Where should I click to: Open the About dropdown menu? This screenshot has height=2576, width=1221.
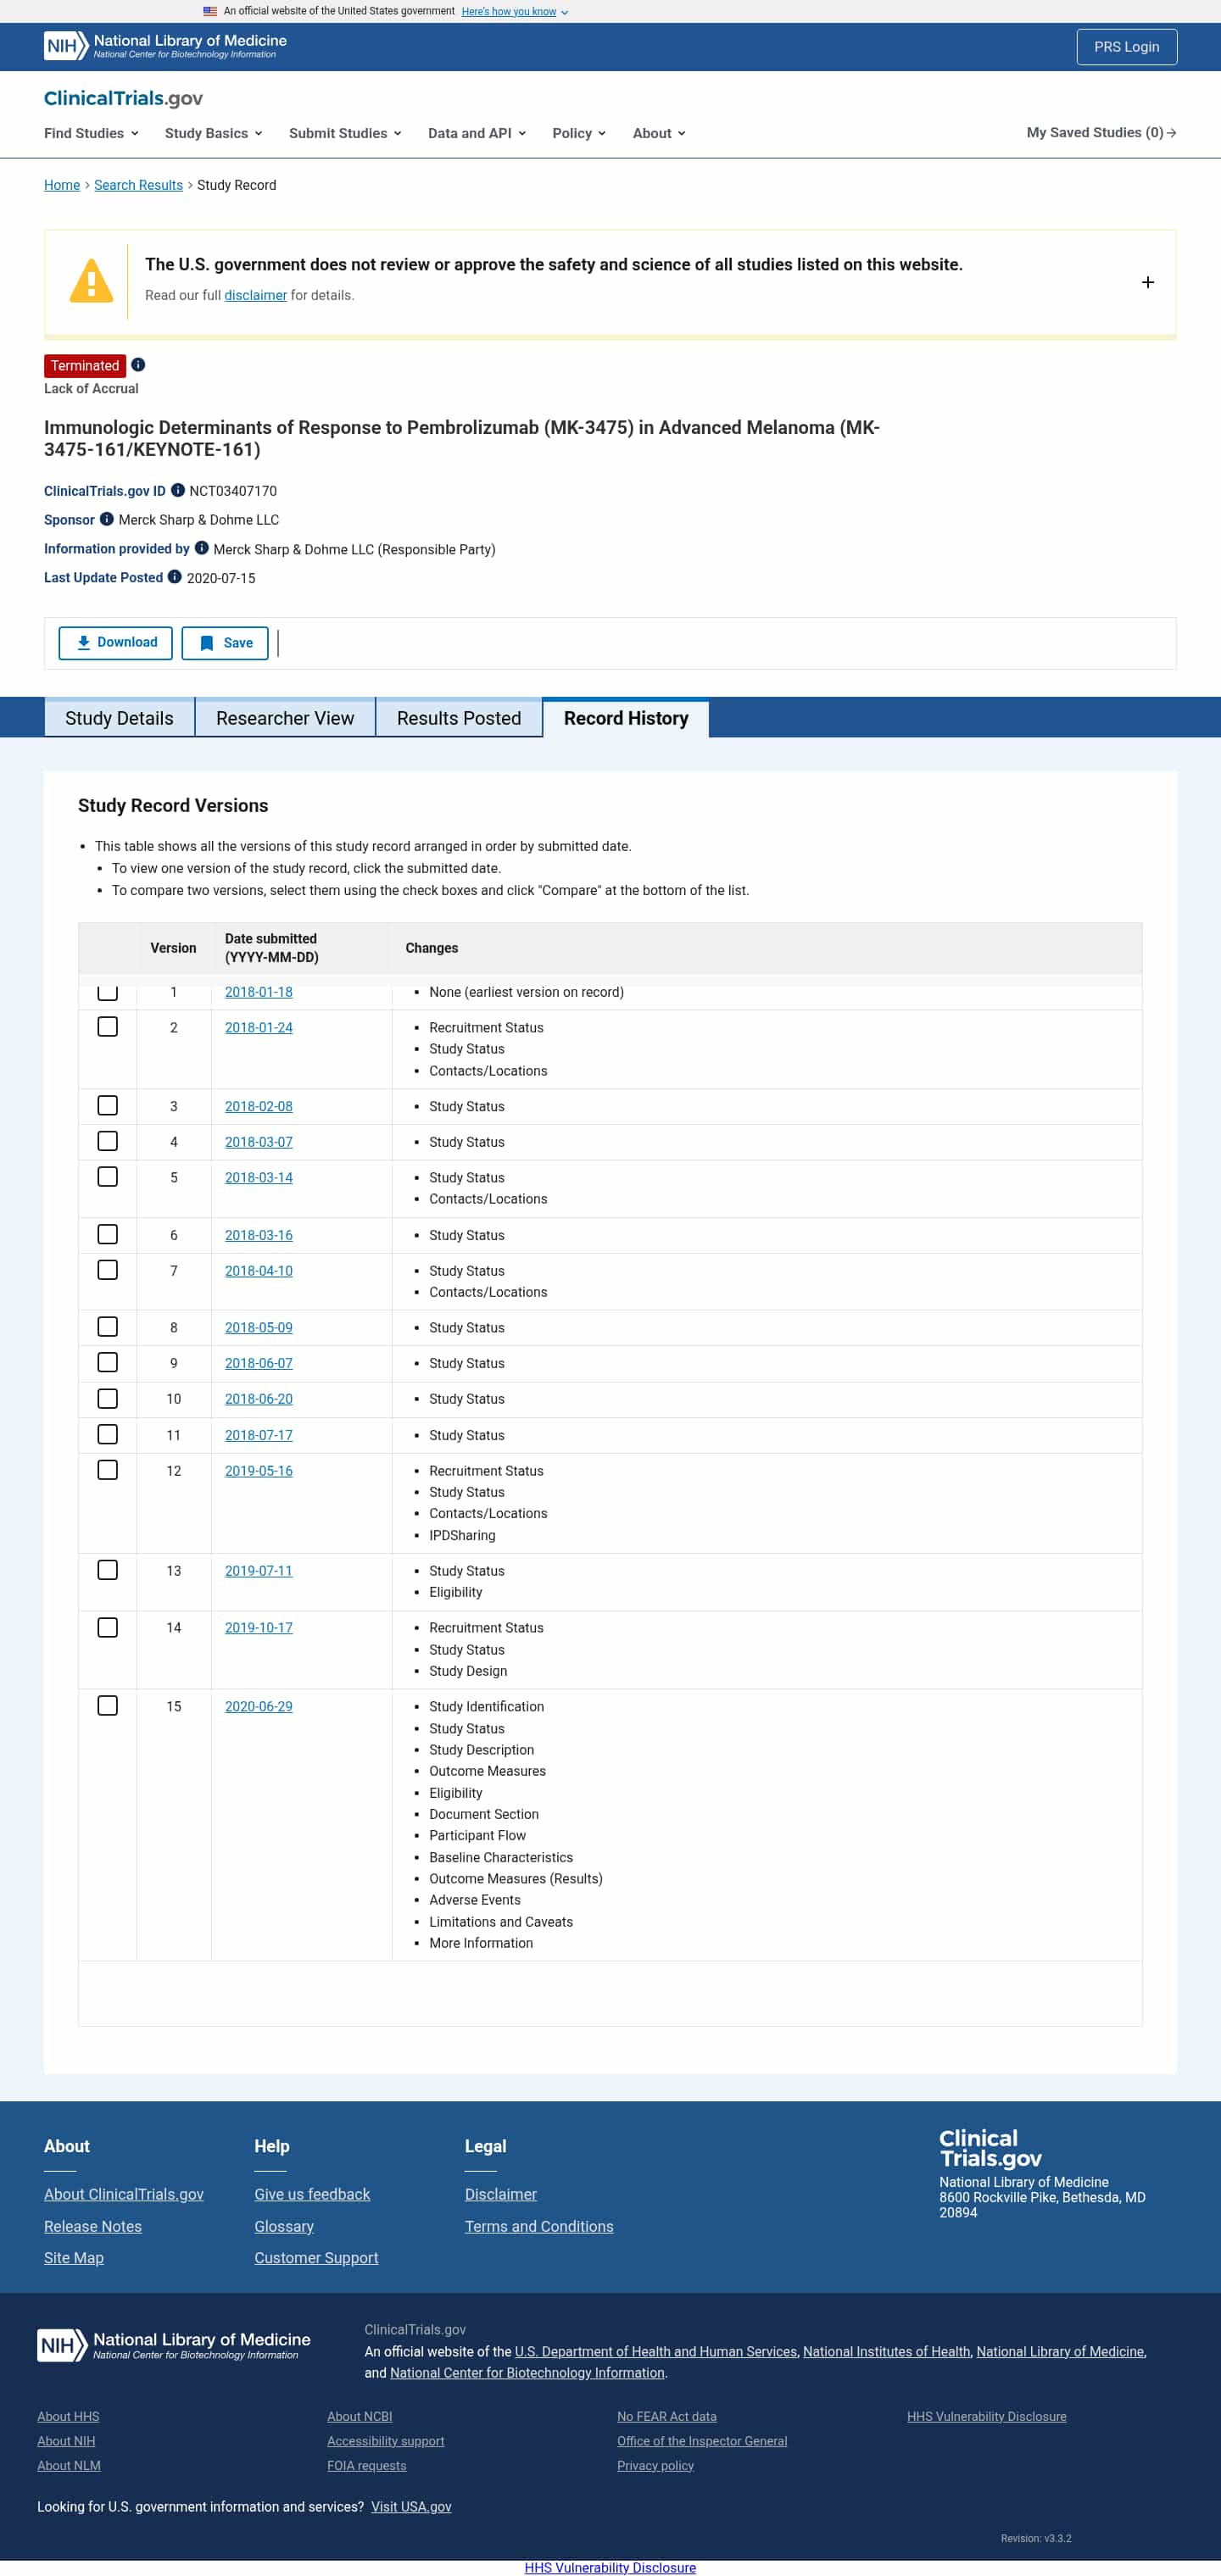(x=659, y=133)
